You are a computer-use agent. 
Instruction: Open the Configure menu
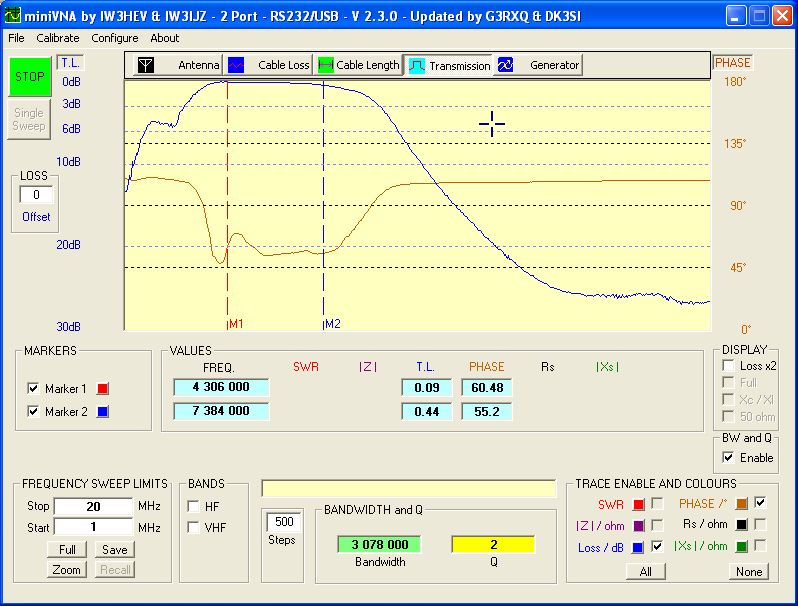coord(115,38)
